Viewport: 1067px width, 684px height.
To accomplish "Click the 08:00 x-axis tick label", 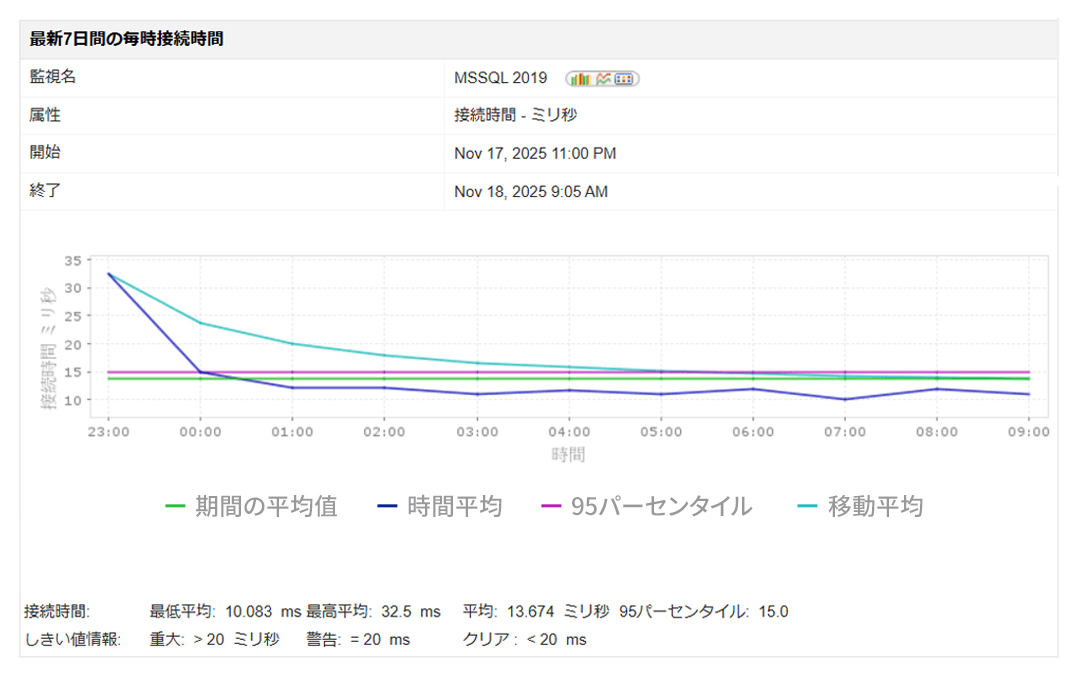I will pyautogui.click(x=937, y=432).
